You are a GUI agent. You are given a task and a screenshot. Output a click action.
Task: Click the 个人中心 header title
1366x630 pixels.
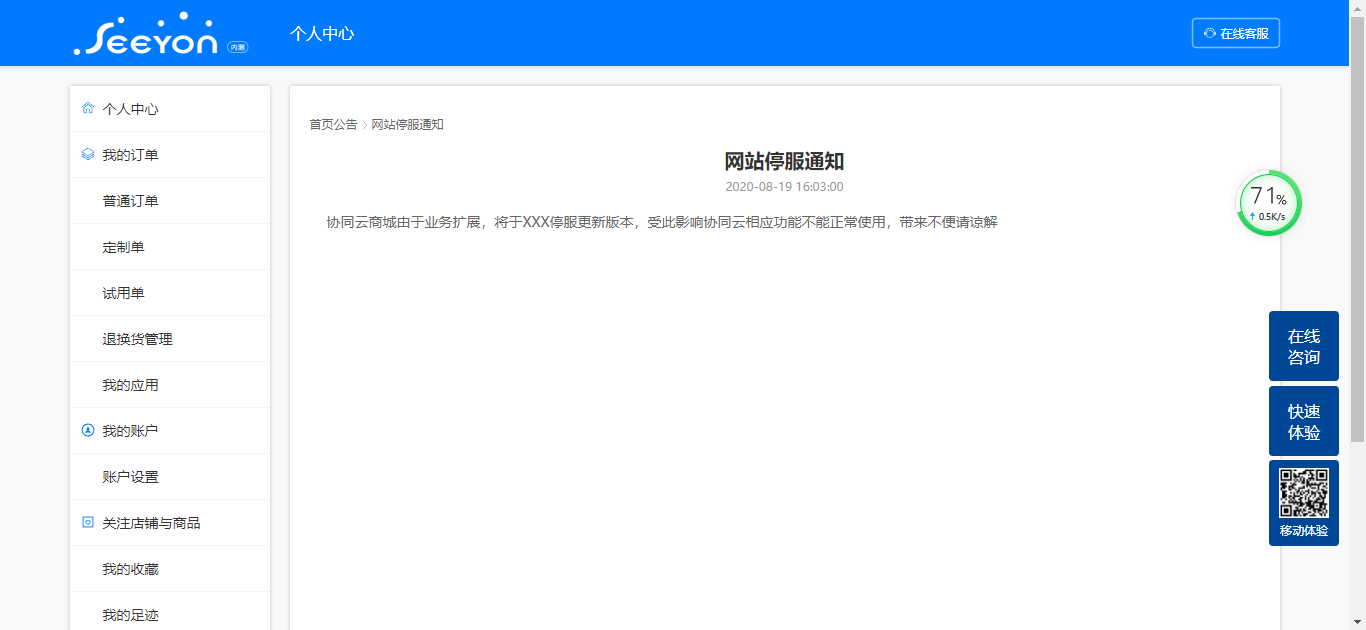322,33
